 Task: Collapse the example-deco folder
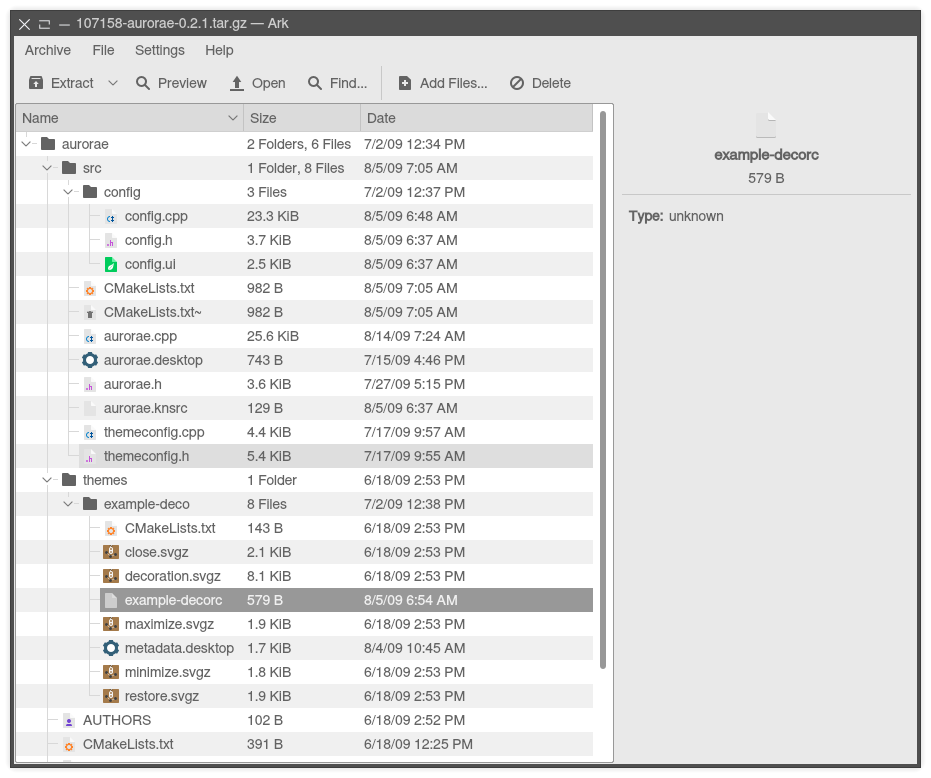pos(68,504)
